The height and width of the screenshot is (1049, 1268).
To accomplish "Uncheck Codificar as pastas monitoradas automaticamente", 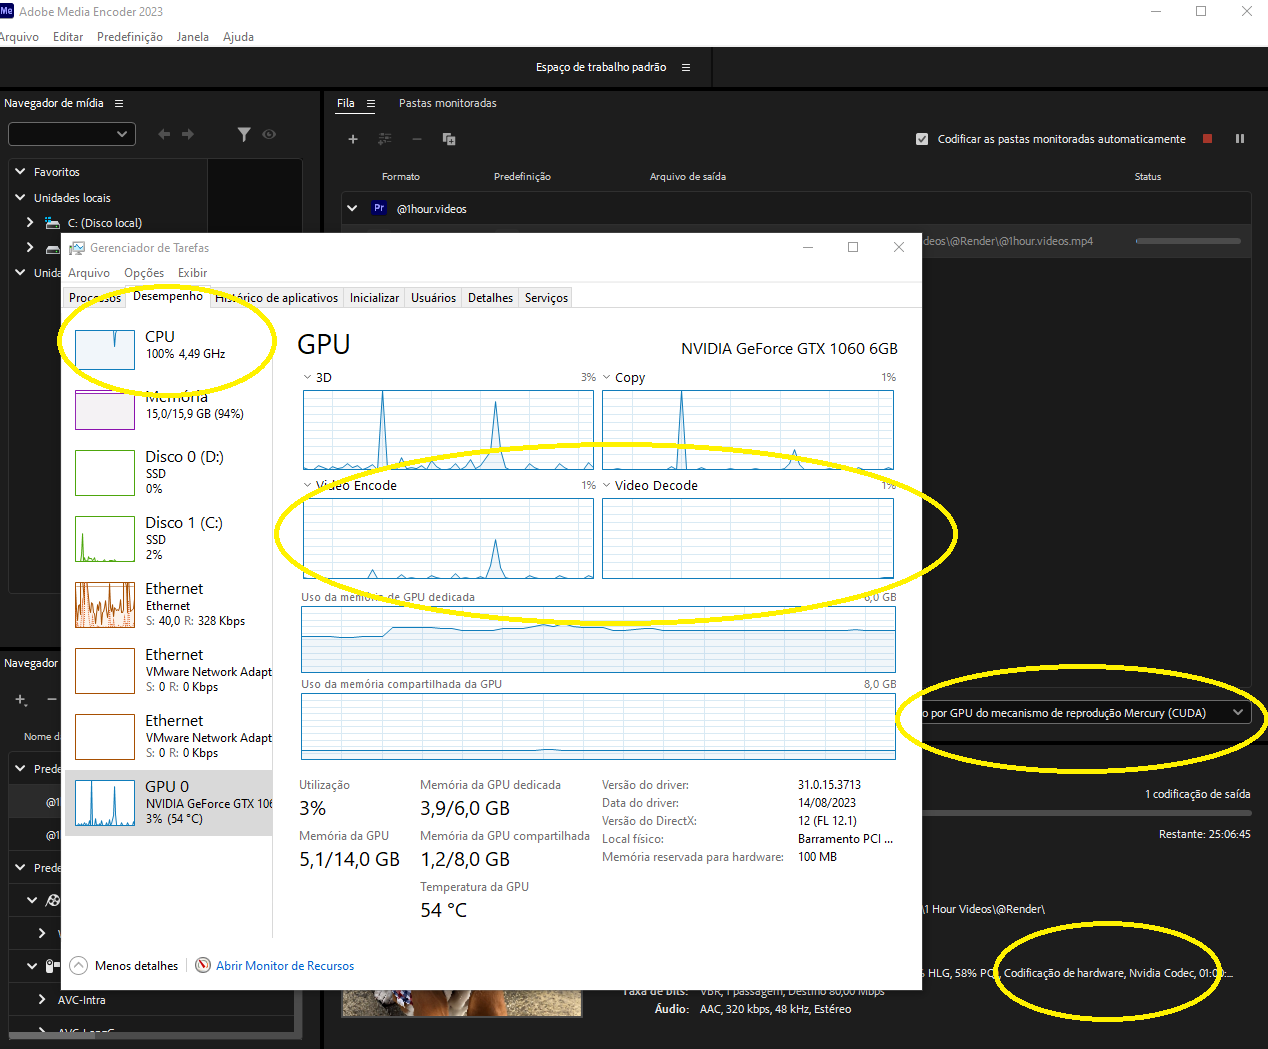I will pos(921,139).
